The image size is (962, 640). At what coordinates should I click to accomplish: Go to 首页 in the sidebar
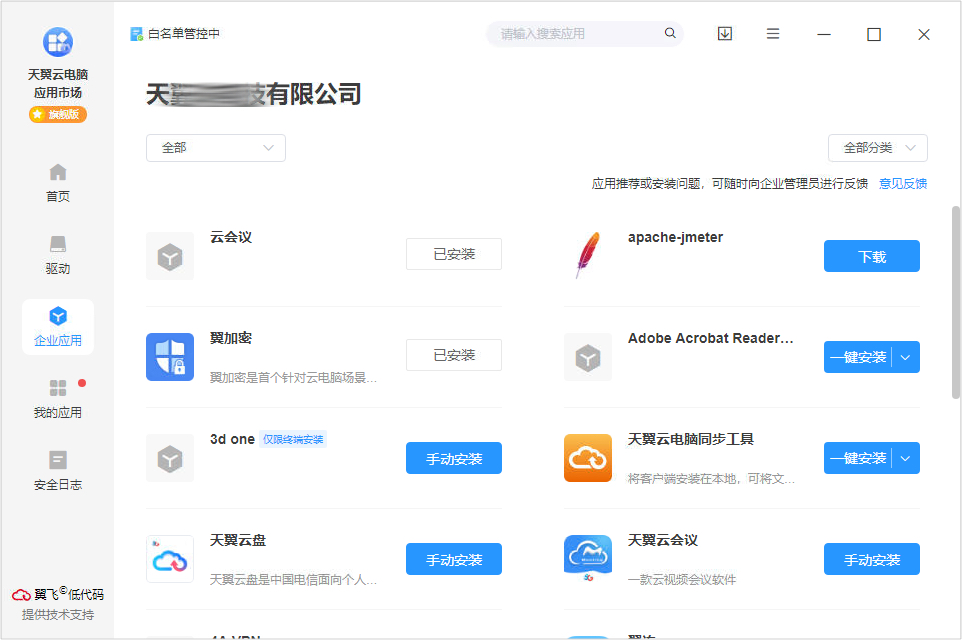pyautogui.click(x=58, y=183)
